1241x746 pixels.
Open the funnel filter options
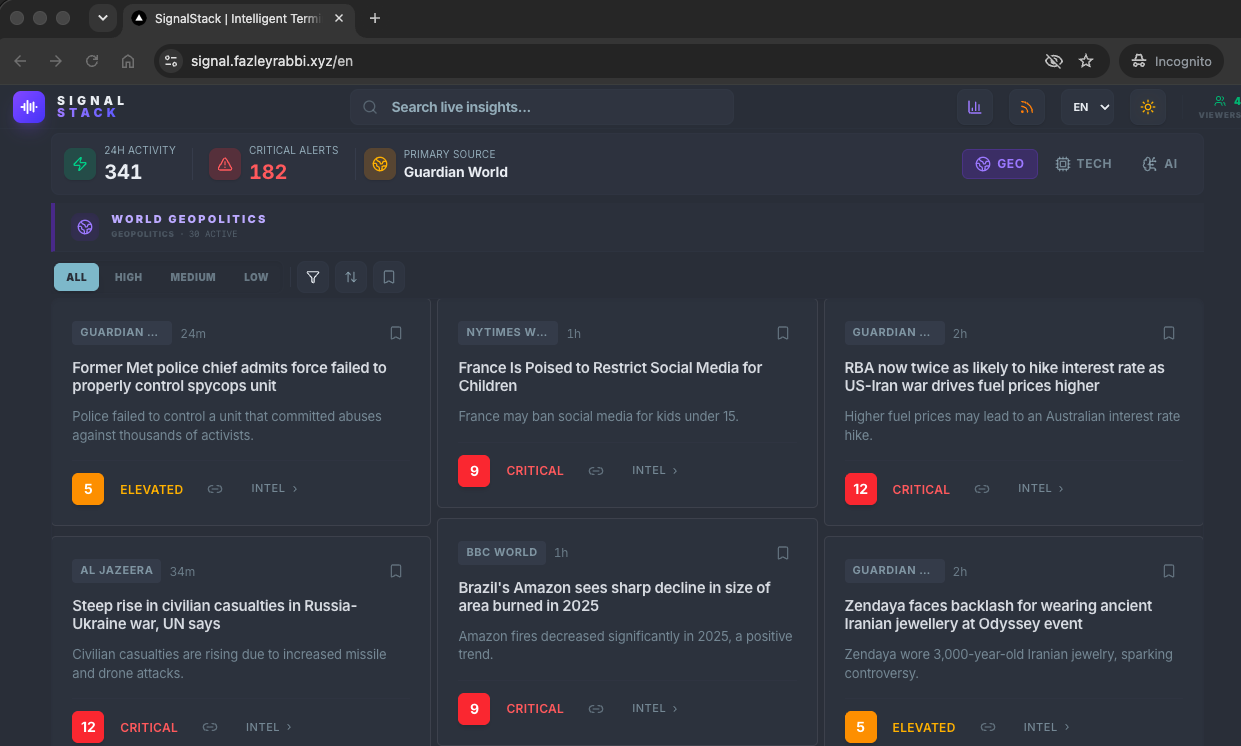313,277
